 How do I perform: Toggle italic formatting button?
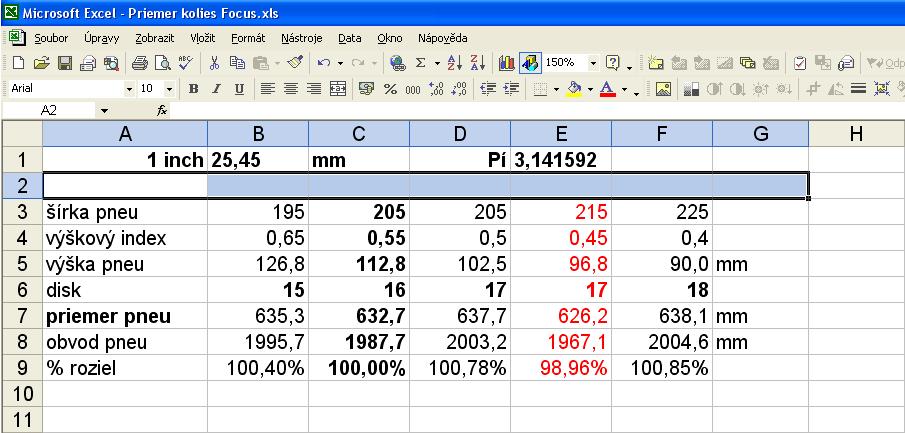point(216,89)
